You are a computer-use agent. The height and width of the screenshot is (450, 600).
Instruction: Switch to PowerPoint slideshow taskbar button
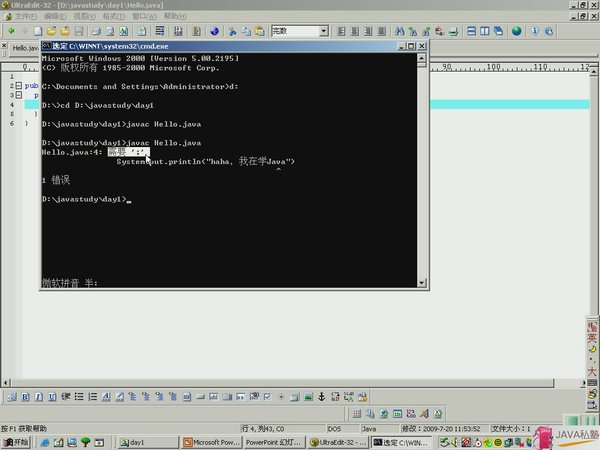[275, 442]
